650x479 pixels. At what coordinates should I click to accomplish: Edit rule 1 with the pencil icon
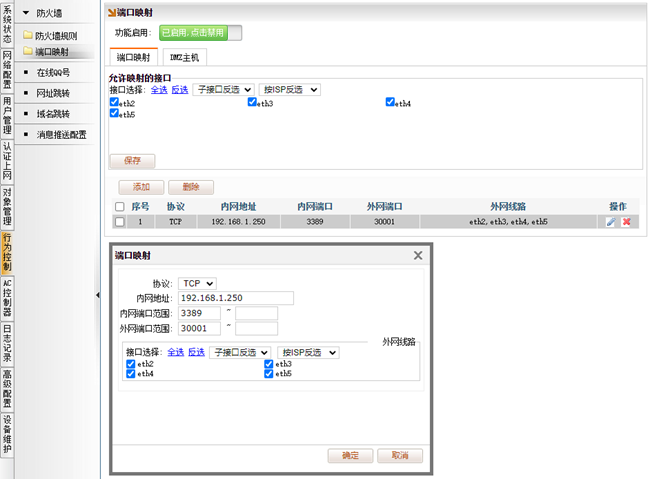611,222
